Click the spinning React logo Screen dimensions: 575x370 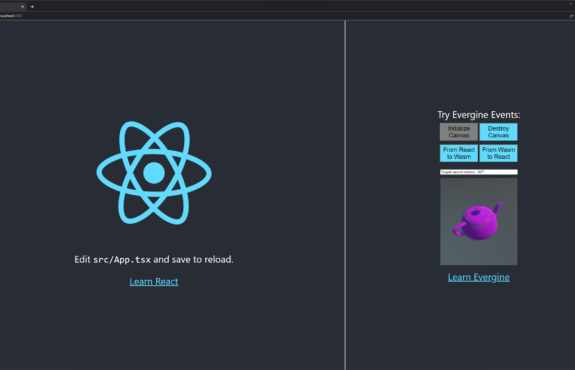tap(154, 173)
